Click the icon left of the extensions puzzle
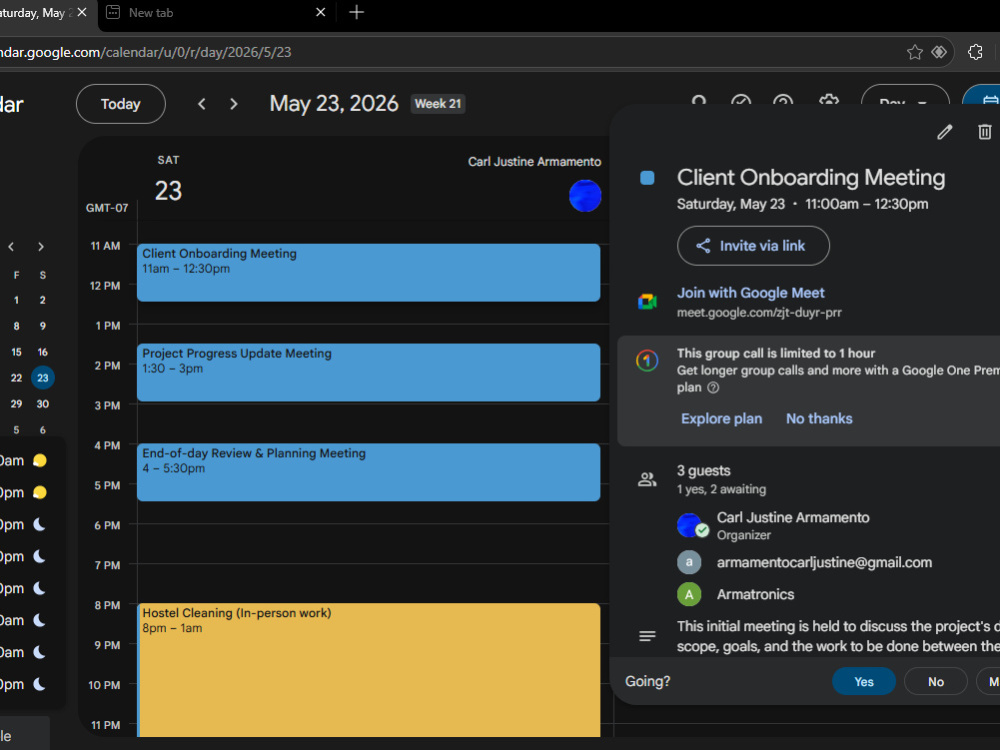Viewport: 1000px width, 750px height. tap(939, 52)
